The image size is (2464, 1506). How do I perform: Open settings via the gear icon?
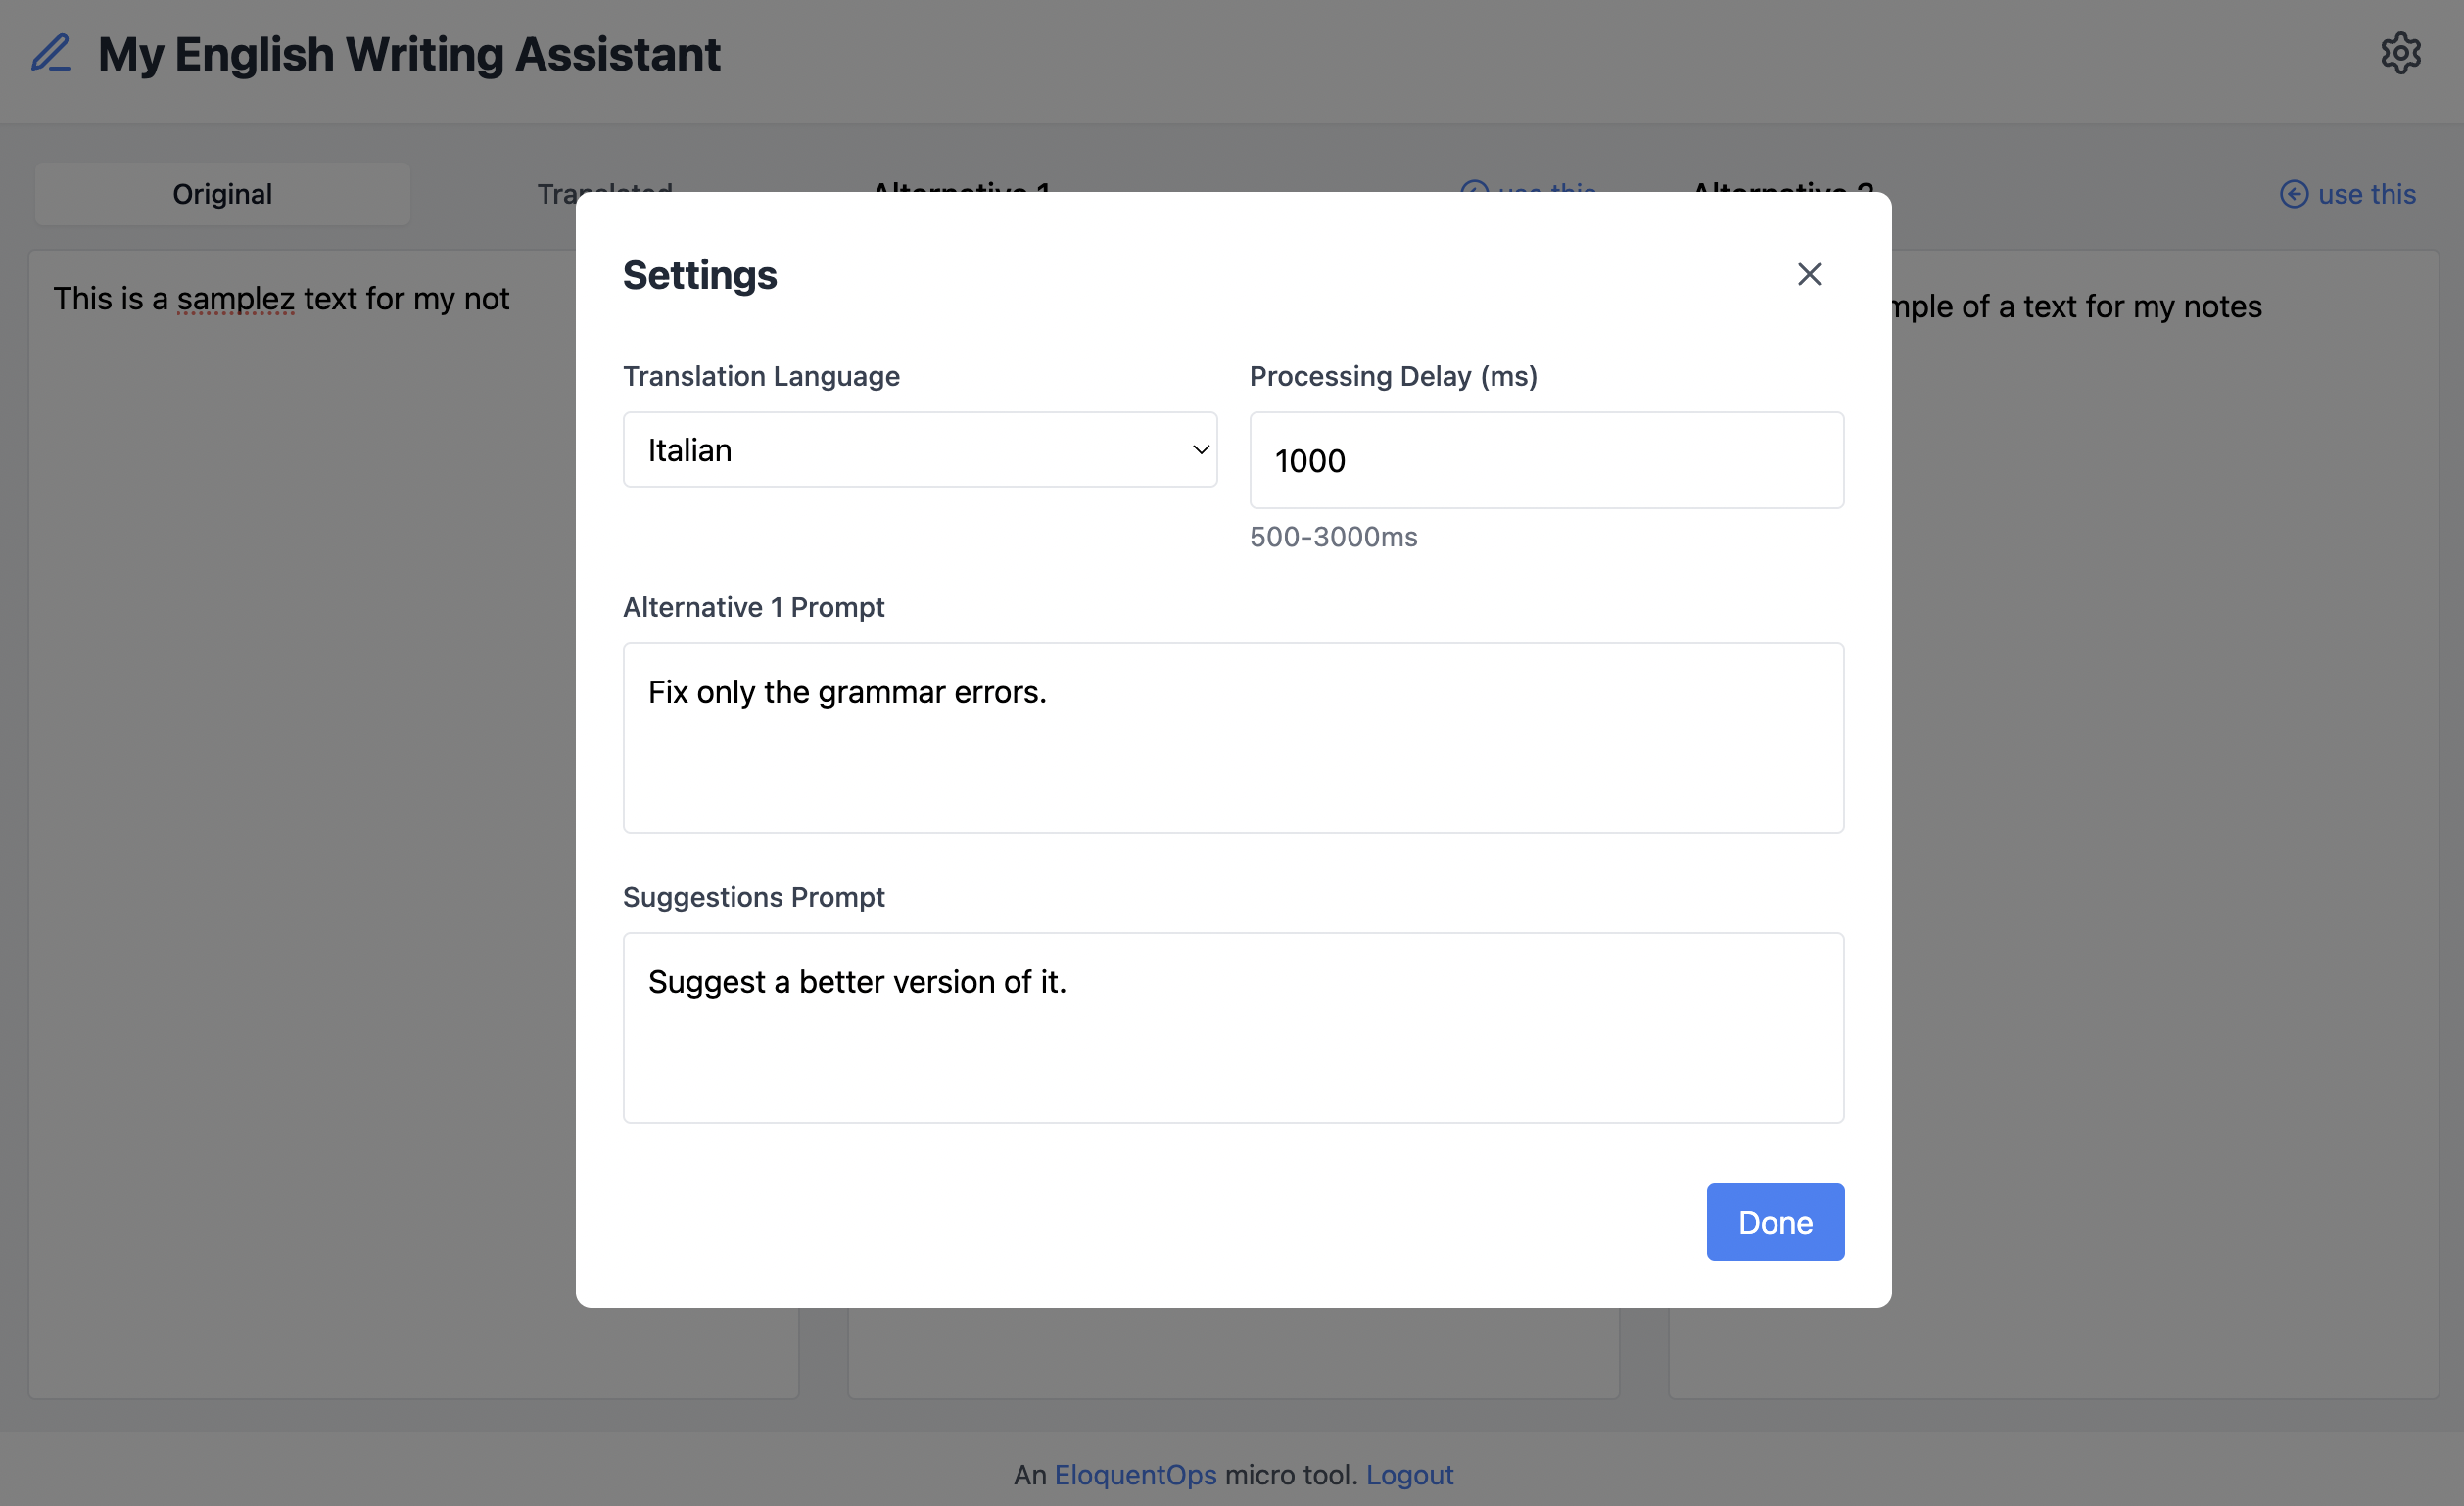(x=2400, y=54)
